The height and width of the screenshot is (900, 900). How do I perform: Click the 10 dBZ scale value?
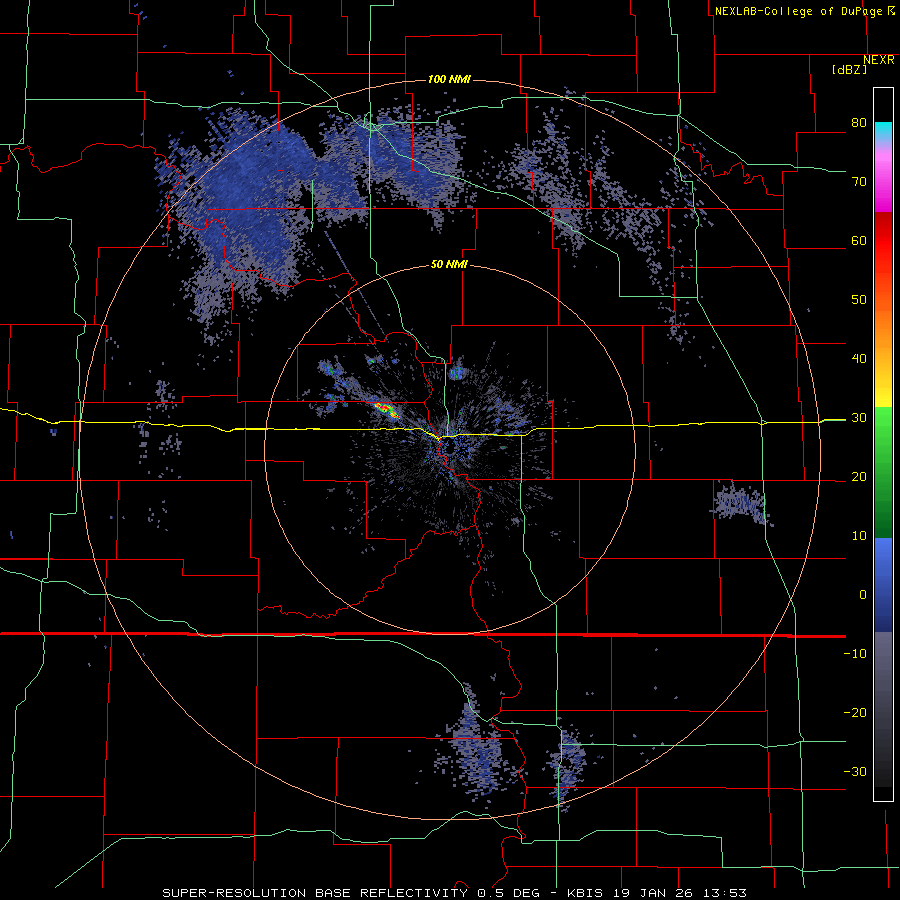(859, 536)
